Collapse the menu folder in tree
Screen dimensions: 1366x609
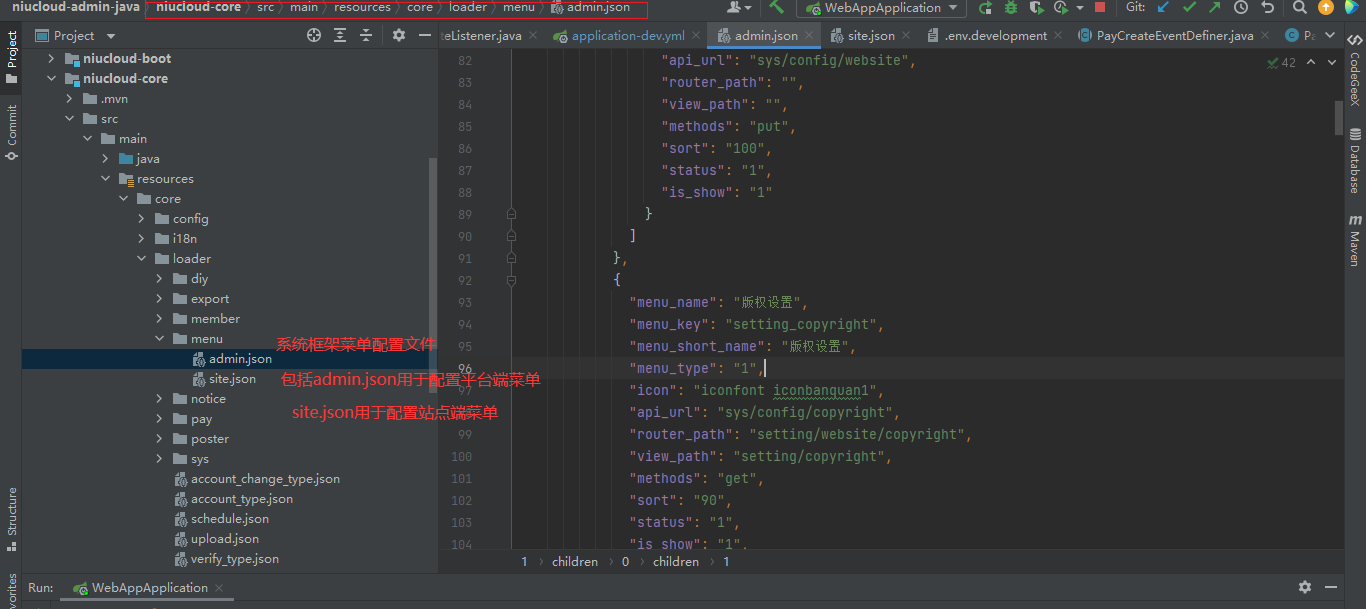(159, 339)
